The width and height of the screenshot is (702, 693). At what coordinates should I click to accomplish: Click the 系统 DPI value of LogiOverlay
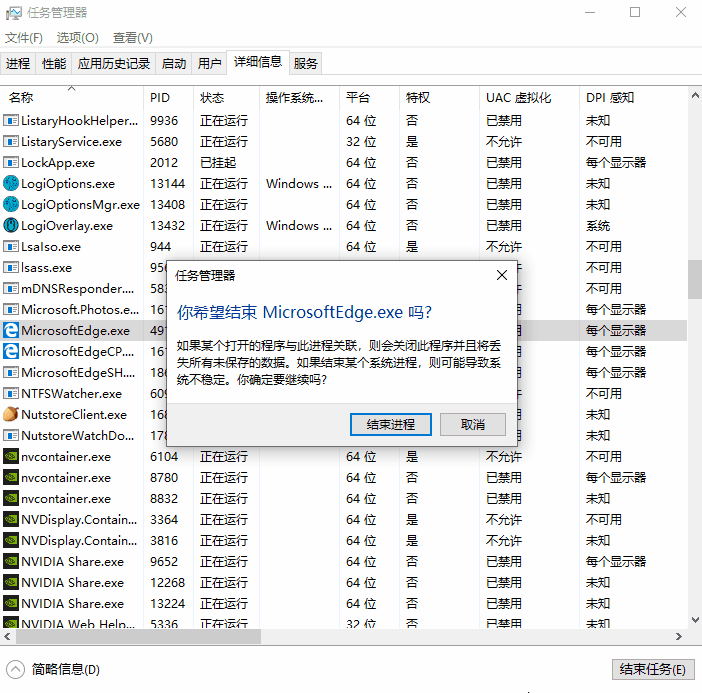[x=598, y=226]
